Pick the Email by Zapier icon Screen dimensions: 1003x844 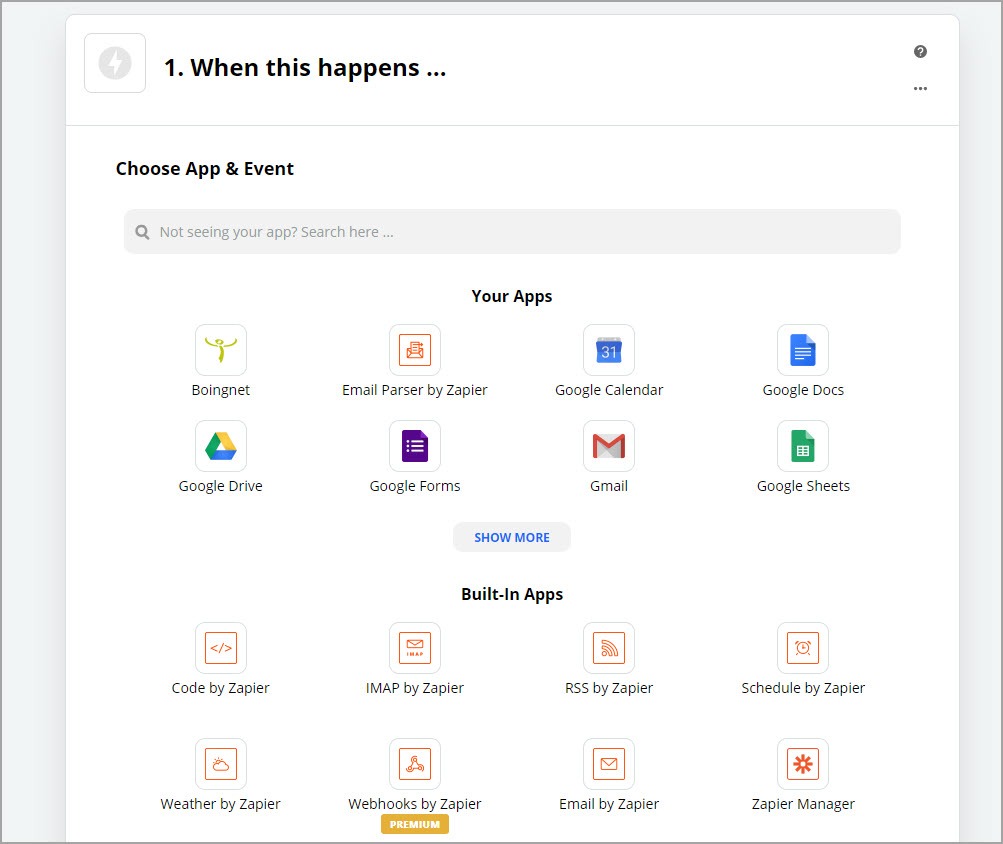pyautogui.click(x=609, y=764)
